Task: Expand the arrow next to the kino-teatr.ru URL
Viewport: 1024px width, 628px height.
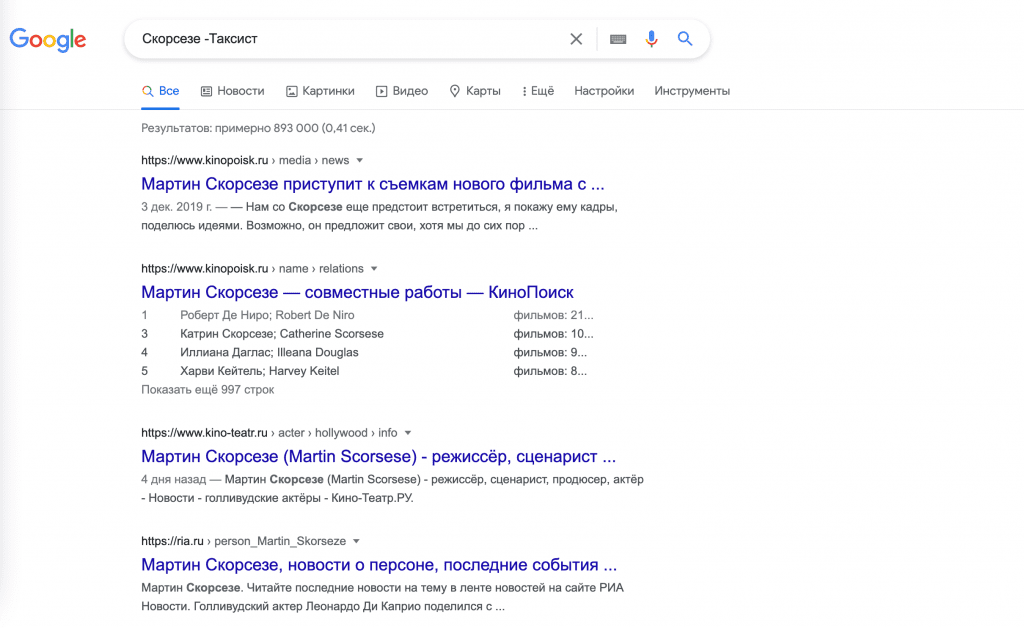Action: click(408, 433)
